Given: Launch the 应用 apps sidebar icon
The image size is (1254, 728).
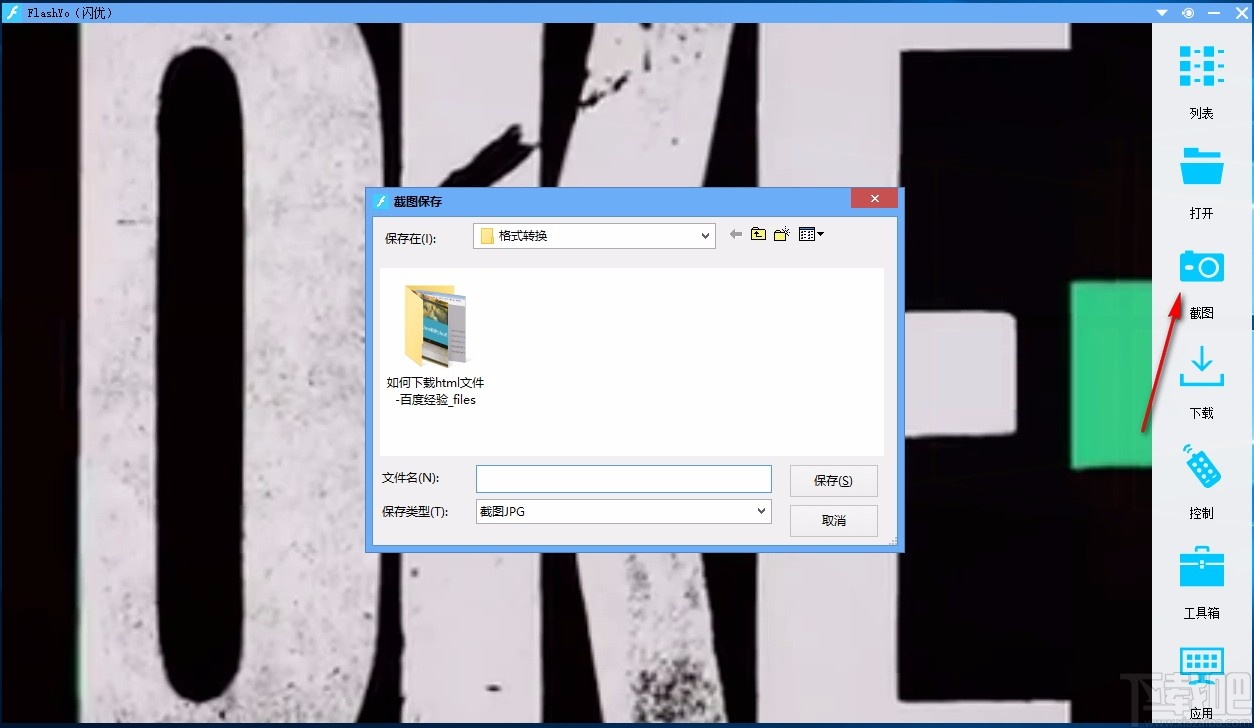Looking at the screenshot, I should 1200,665.
